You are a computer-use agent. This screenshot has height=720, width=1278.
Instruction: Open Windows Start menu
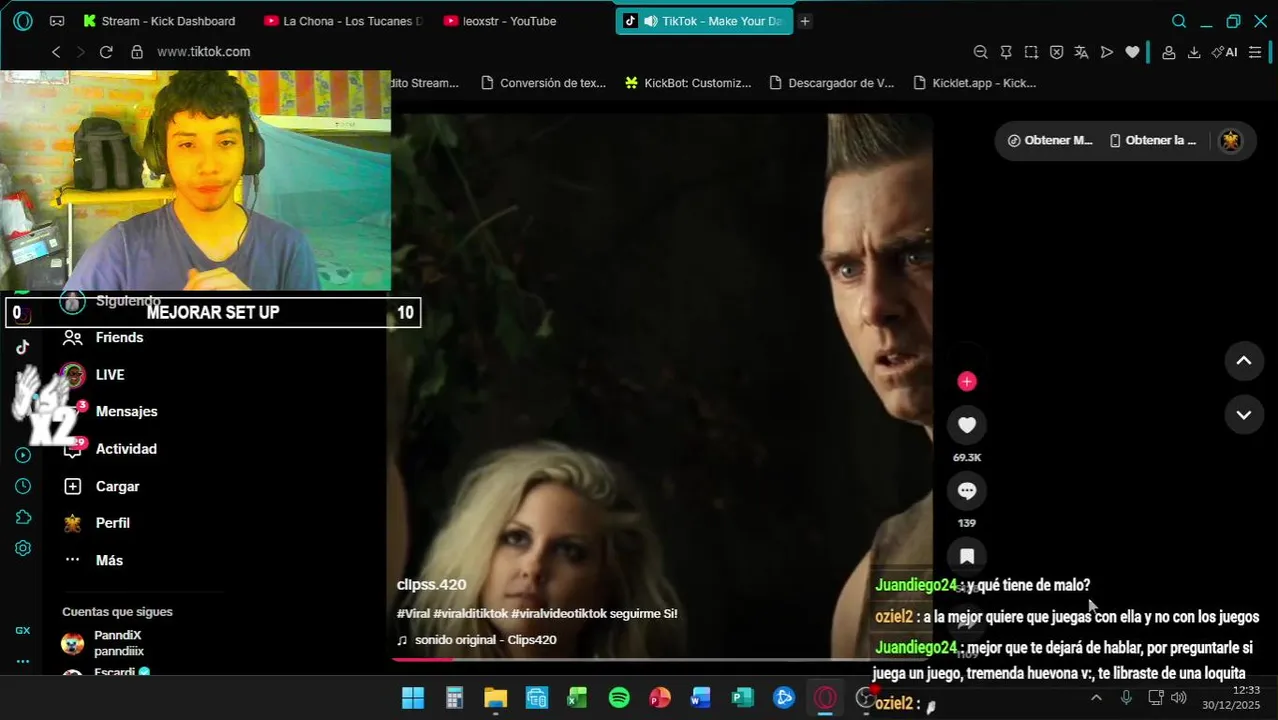click(x=413, y=698)
